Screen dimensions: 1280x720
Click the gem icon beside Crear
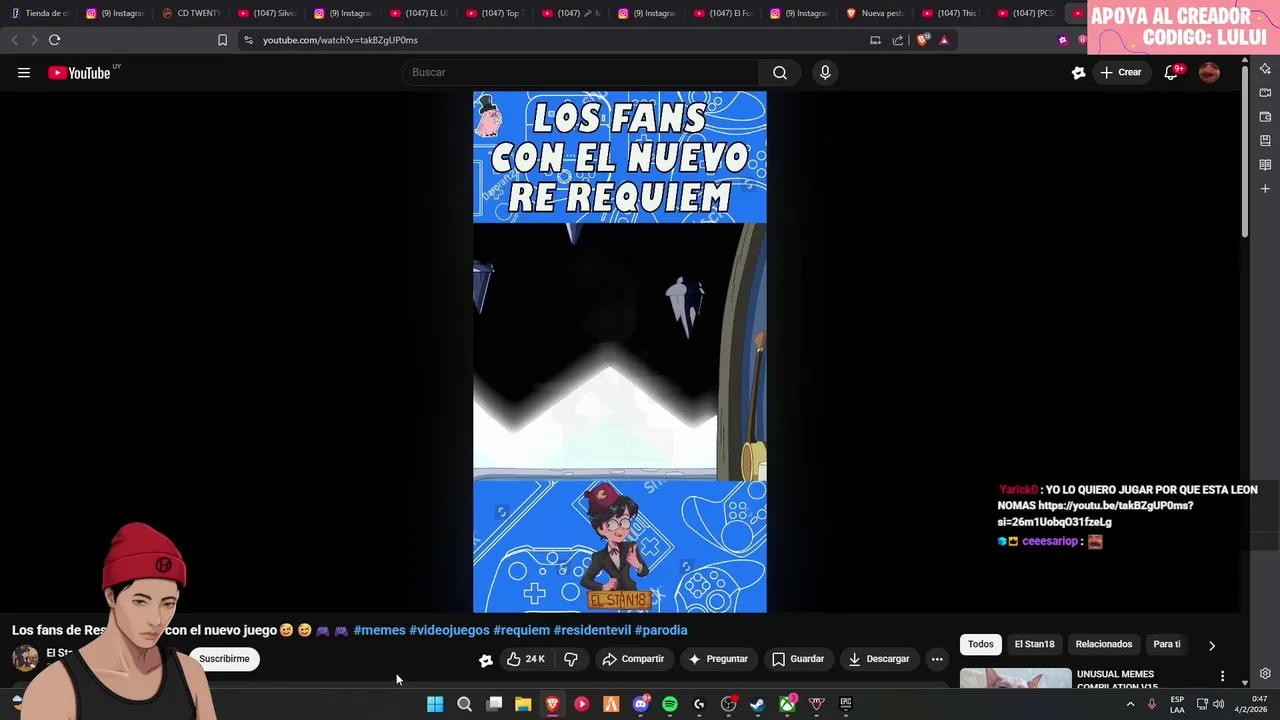(x=1078, y=72)
